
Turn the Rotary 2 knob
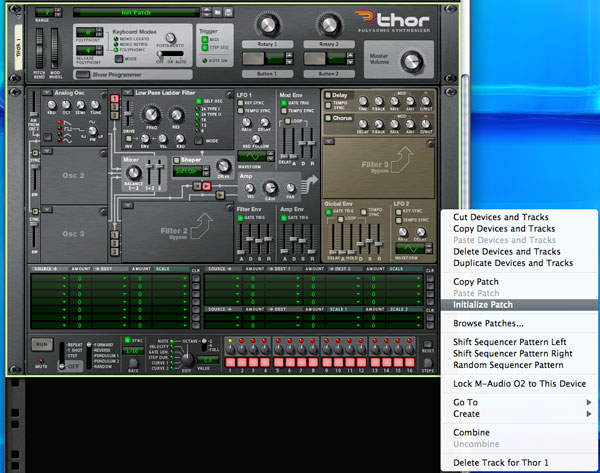(x=329, y=24)
